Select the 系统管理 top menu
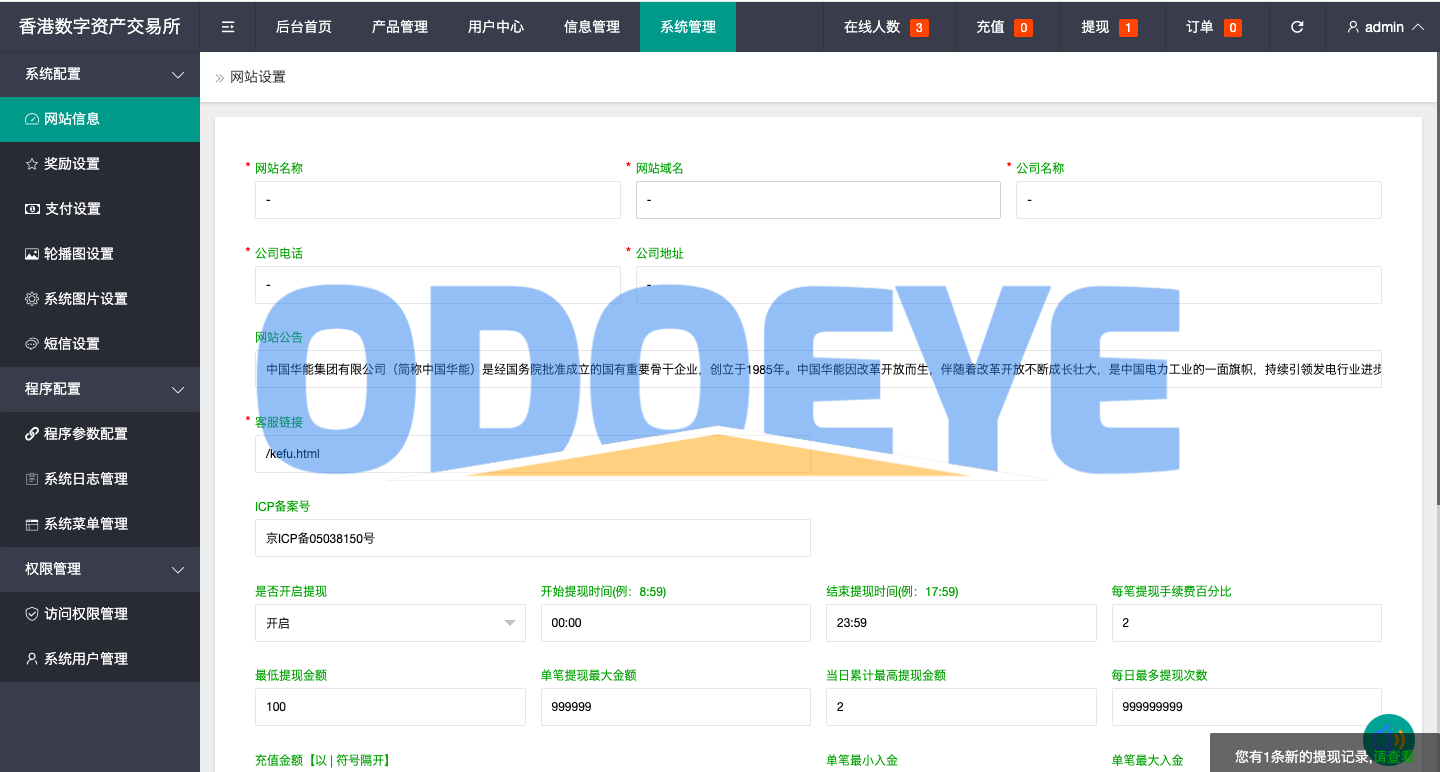 [688, 27]
